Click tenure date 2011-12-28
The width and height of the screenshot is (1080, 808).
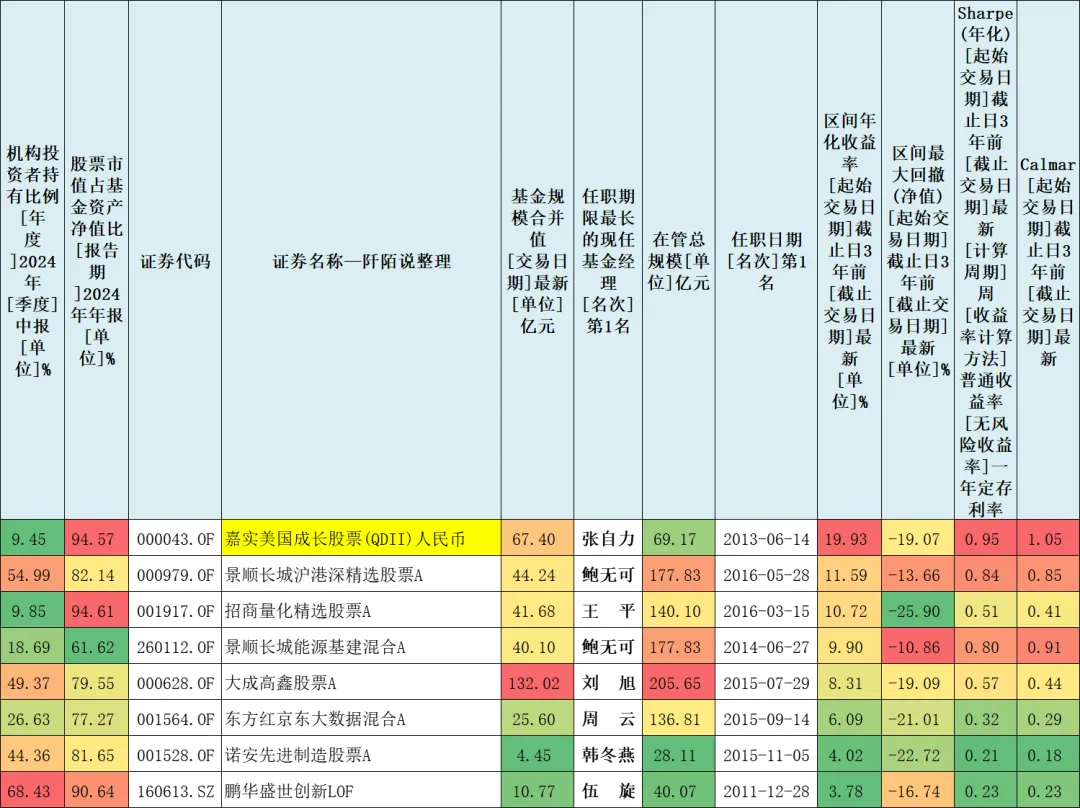[767, 791]
